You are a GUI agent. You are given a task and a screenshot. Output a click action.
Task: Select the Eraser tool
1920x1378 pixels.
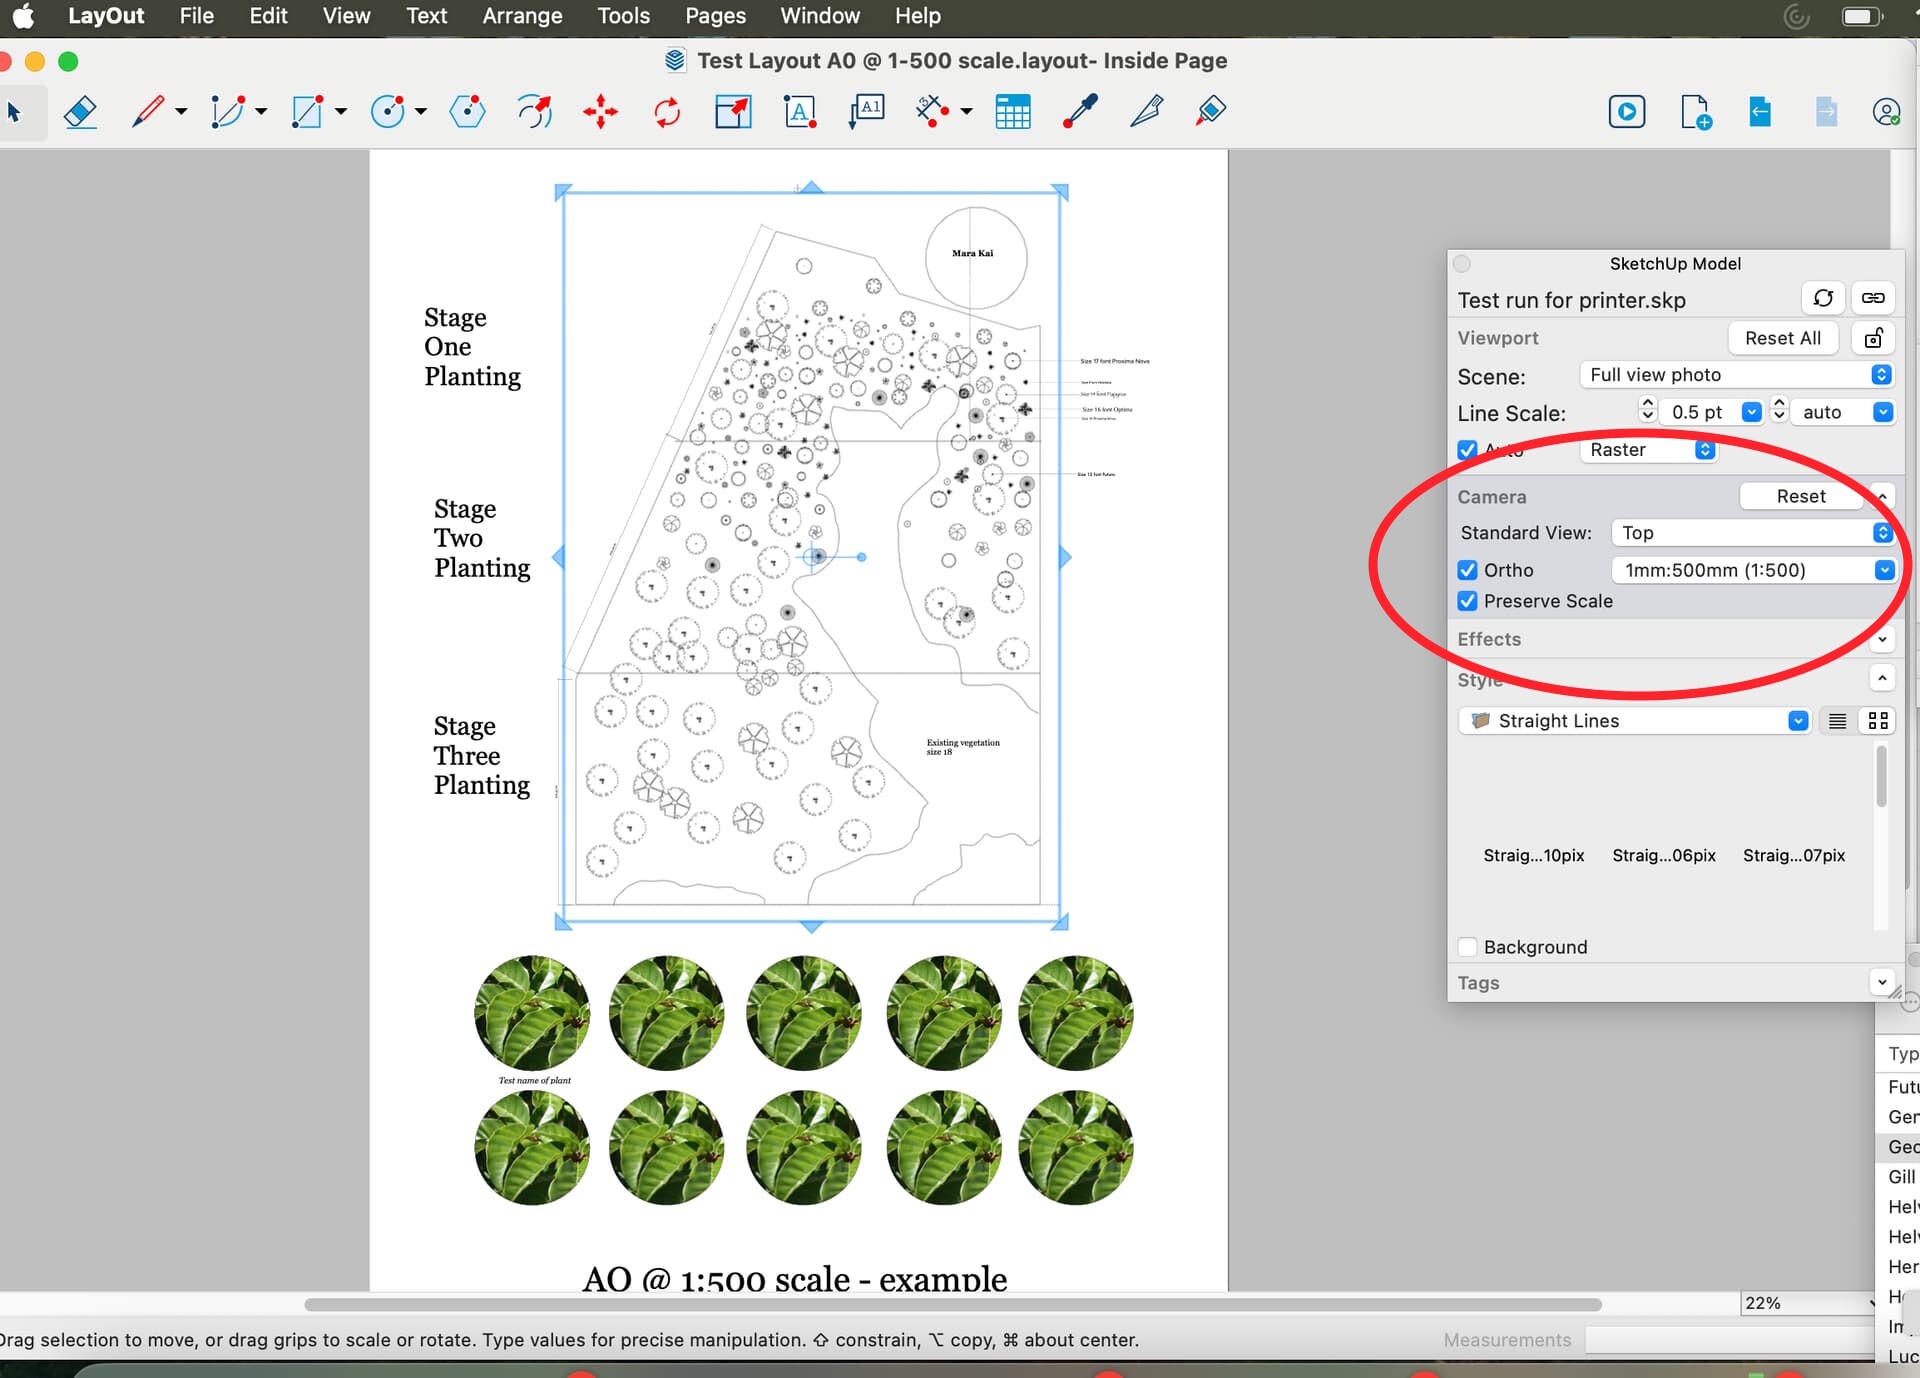[80, 111]
